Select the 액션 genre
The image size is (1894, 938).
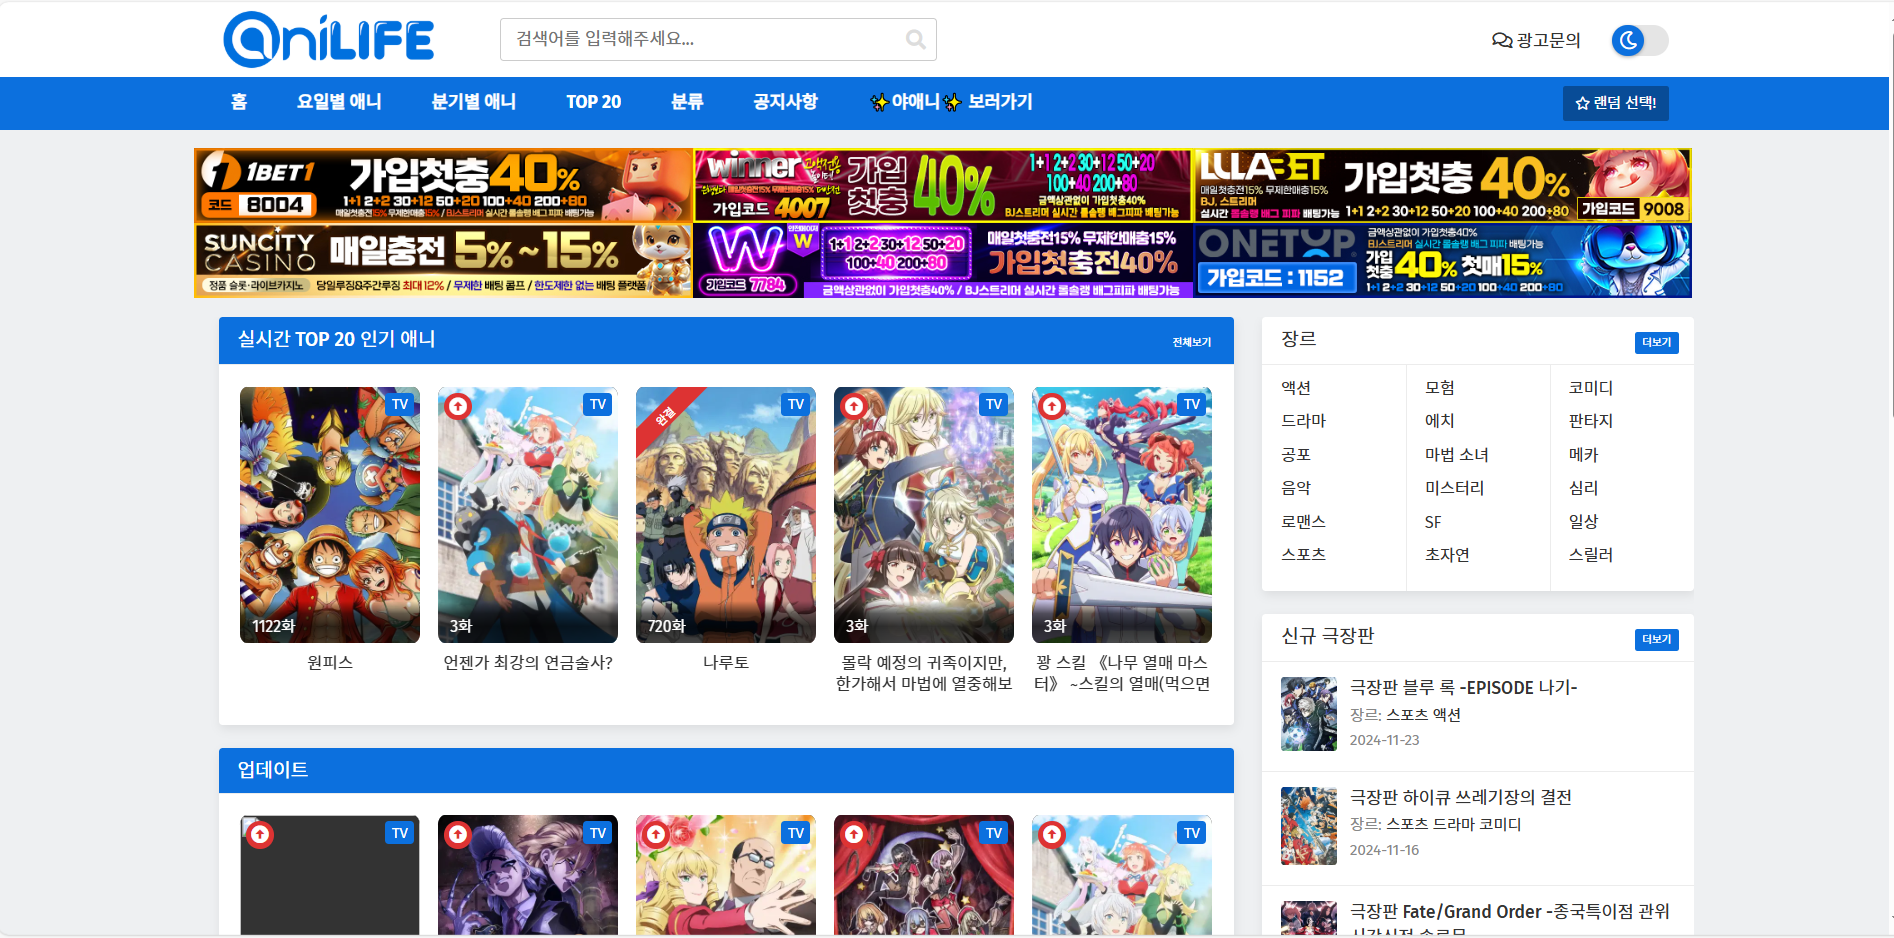coord(1296,388)
